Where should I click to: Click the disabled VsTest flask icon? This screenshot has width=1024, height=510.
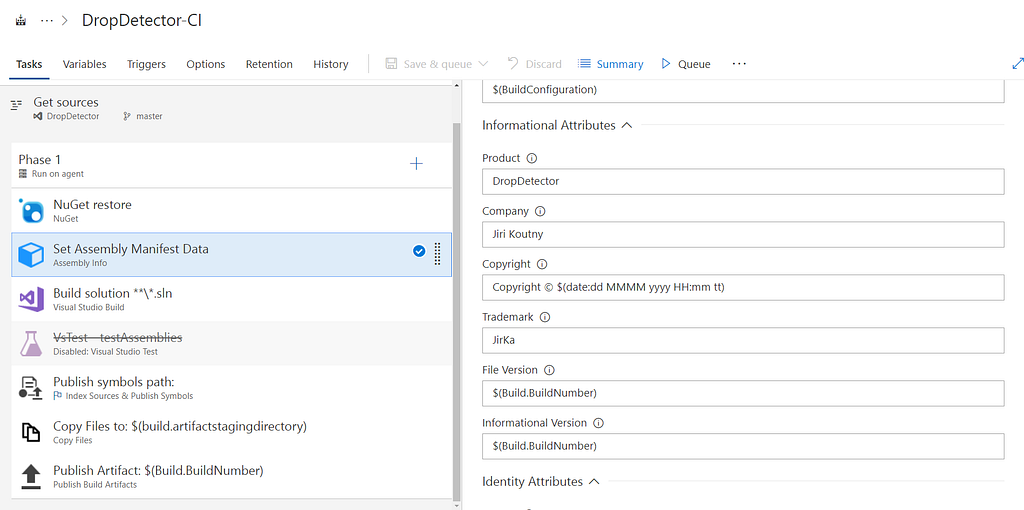pyautogui.click(x=31, y=343)
